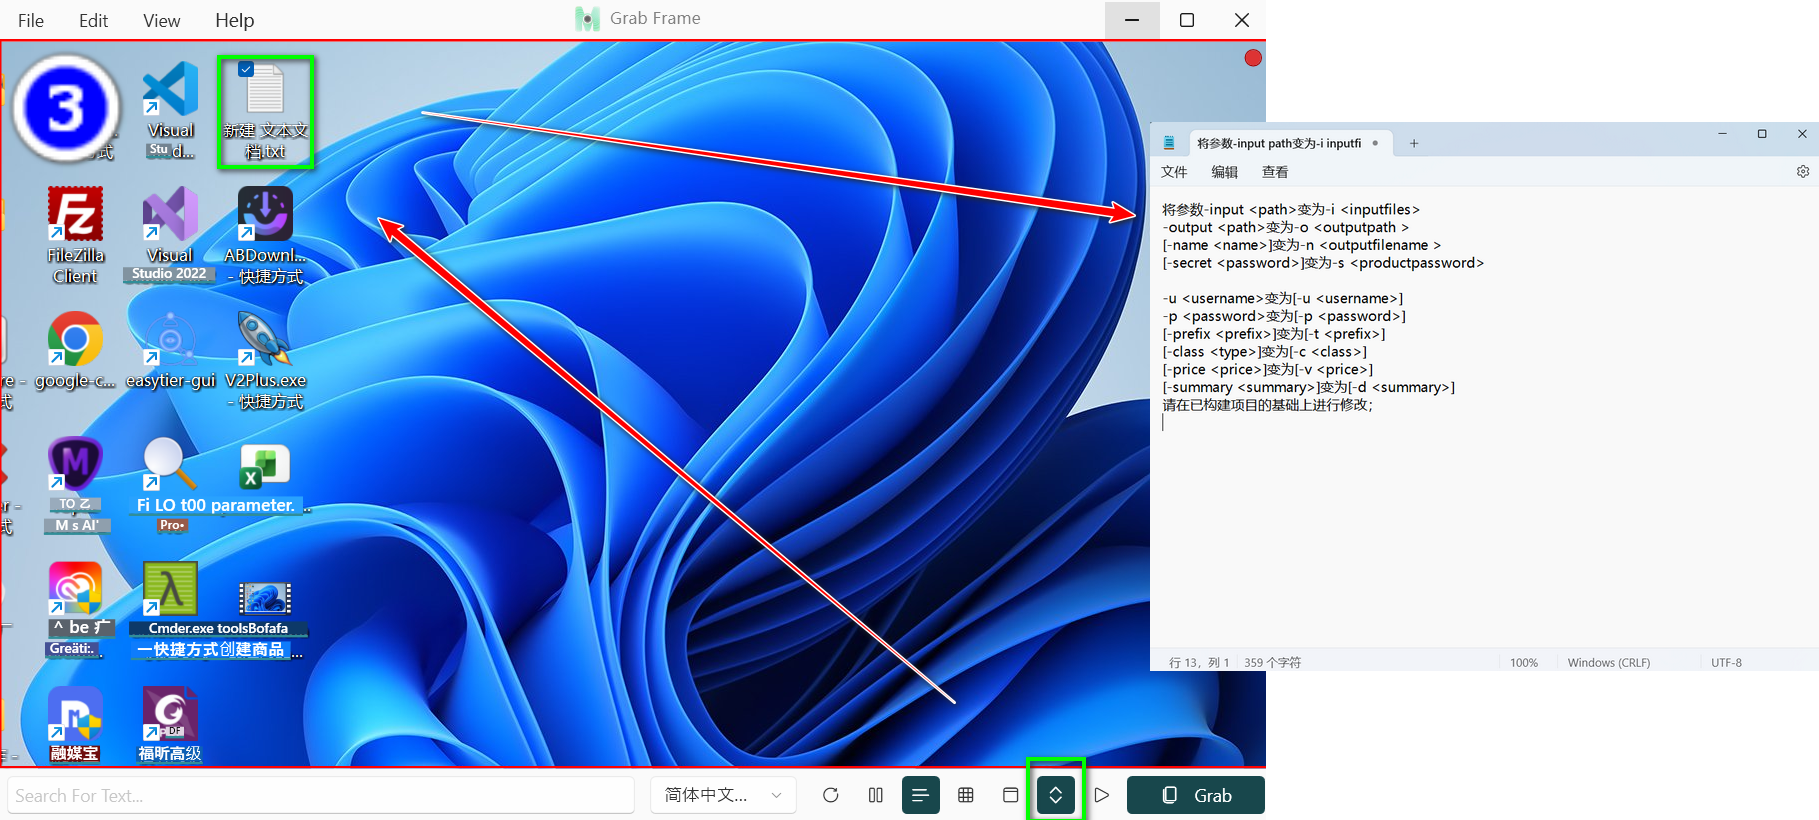Open the 编辑 menu in Notepad
Viewport: 1819px width, 820px height.
1224,172
